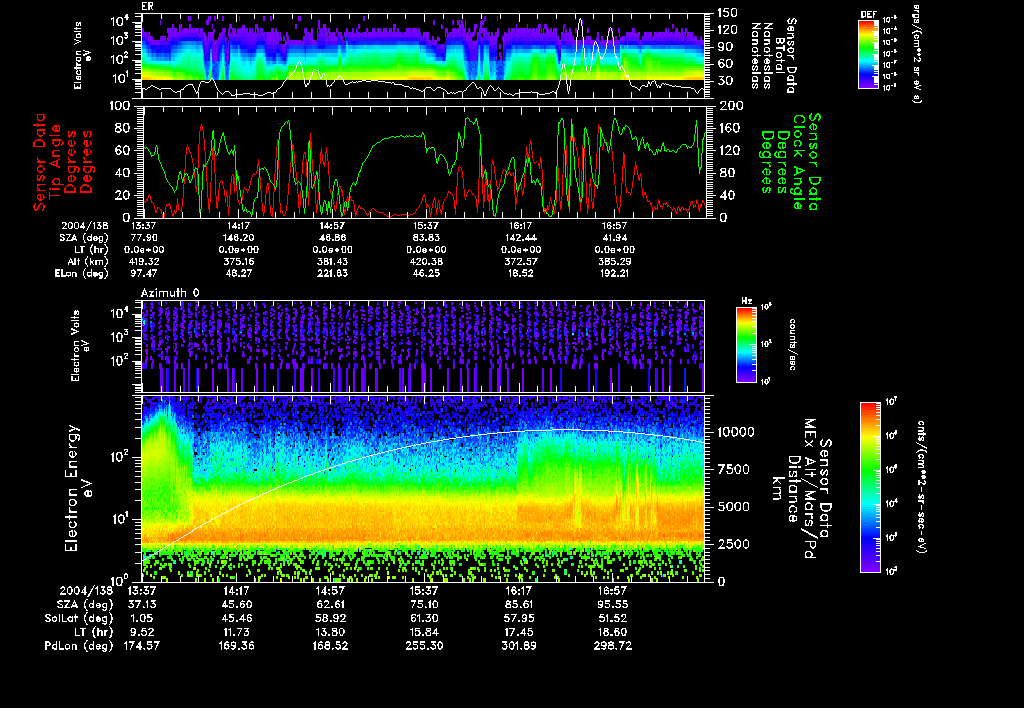Select the SolLat value 61.30
Screen dimensions: 1024x708
(x=424, y=618)
